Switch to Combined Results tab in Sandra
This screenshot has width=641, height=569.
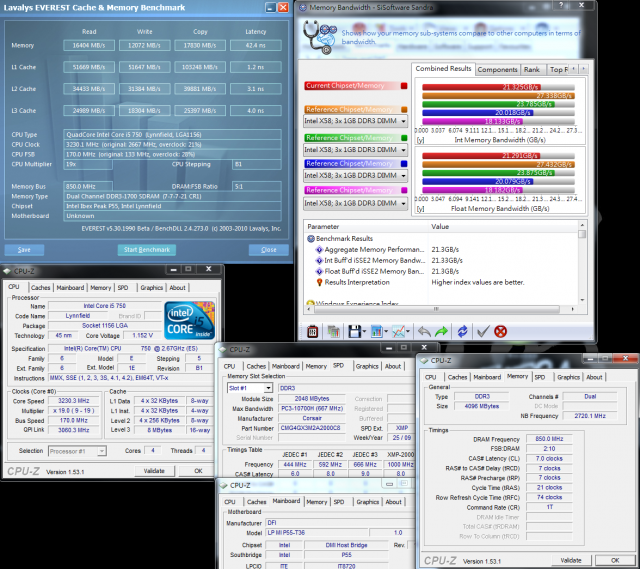(x=443, y=69)
